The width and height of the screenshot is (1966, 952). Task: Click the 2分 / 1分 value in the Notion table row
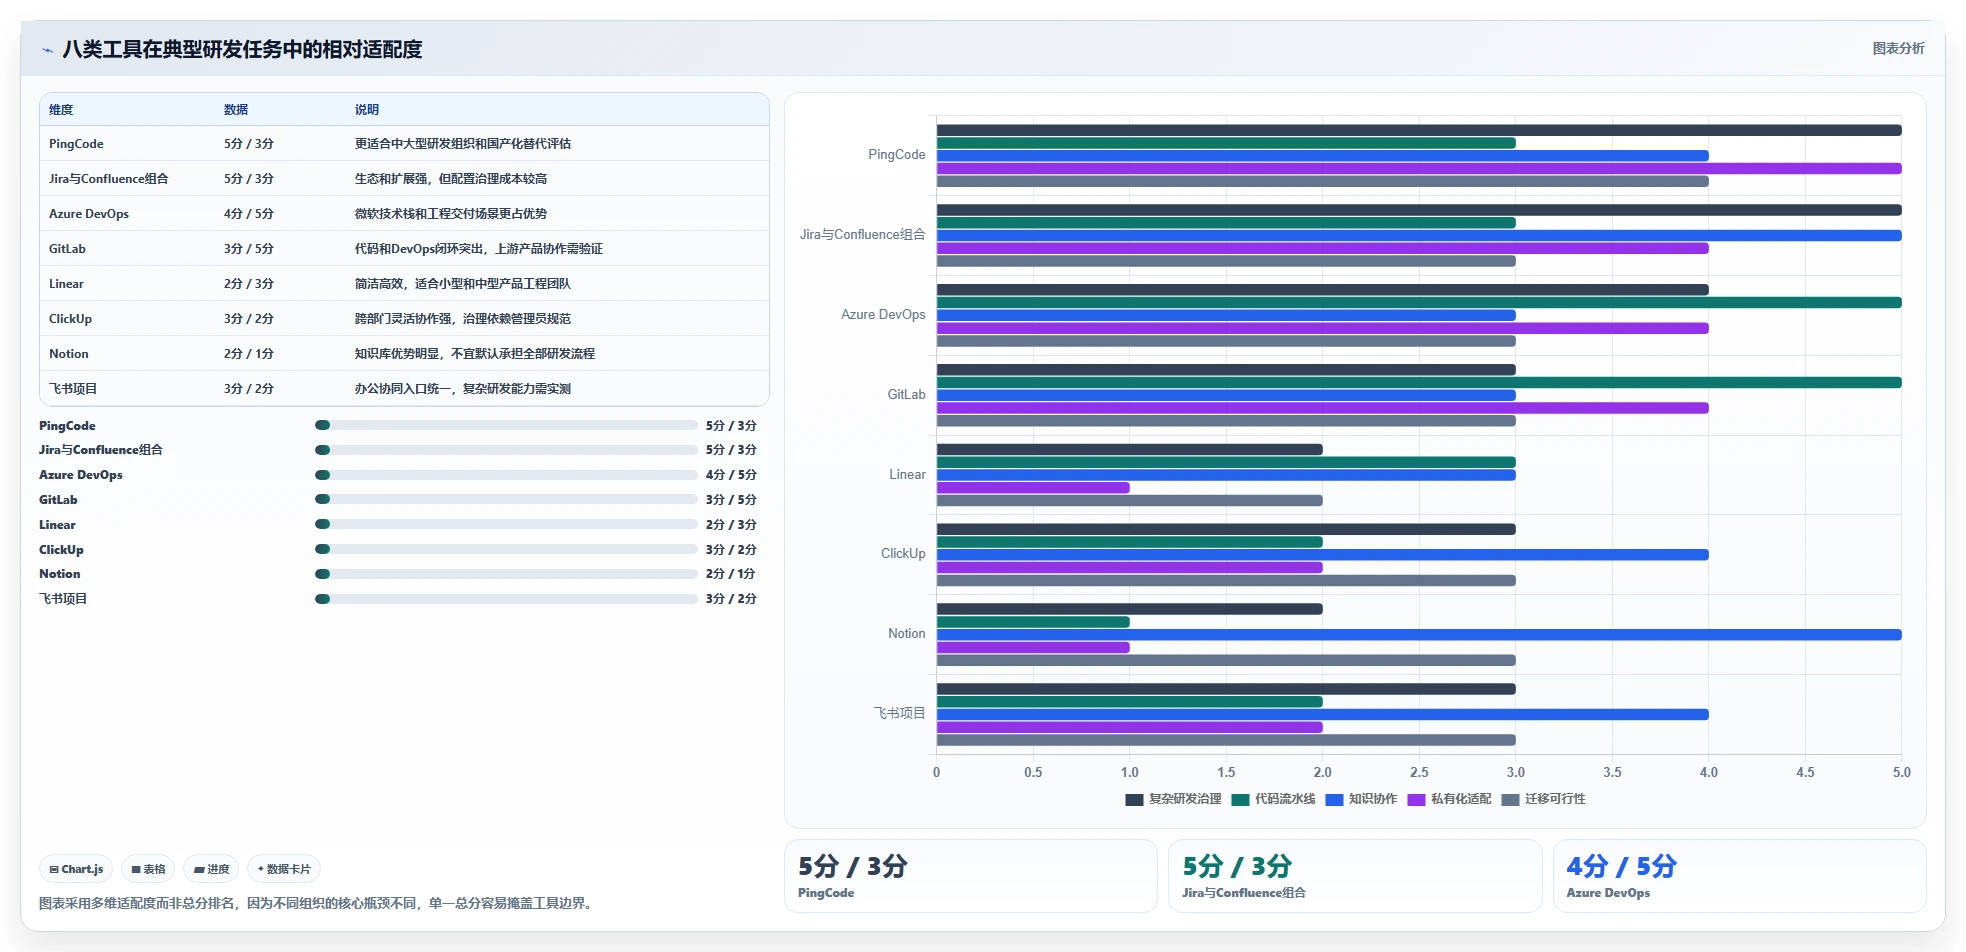click(249, 354)
